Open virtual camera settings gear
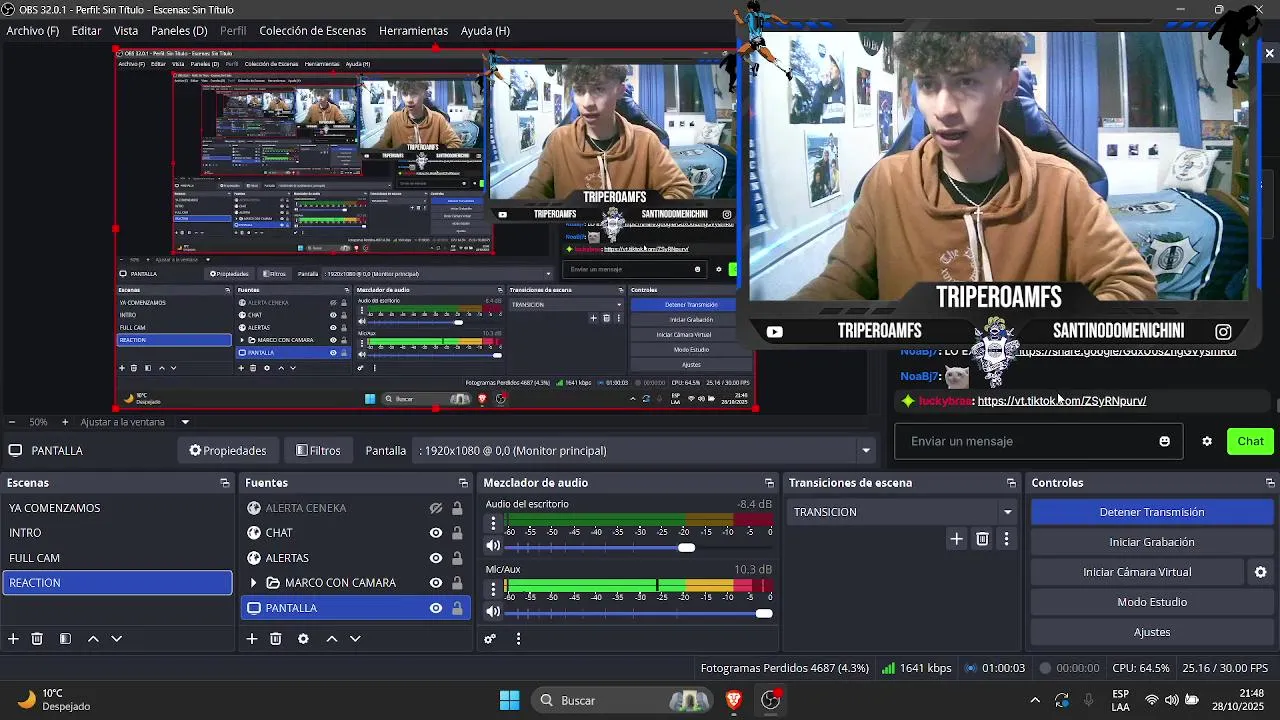The height and width of the screenshot is (720, 1280). pos(1261,572)
